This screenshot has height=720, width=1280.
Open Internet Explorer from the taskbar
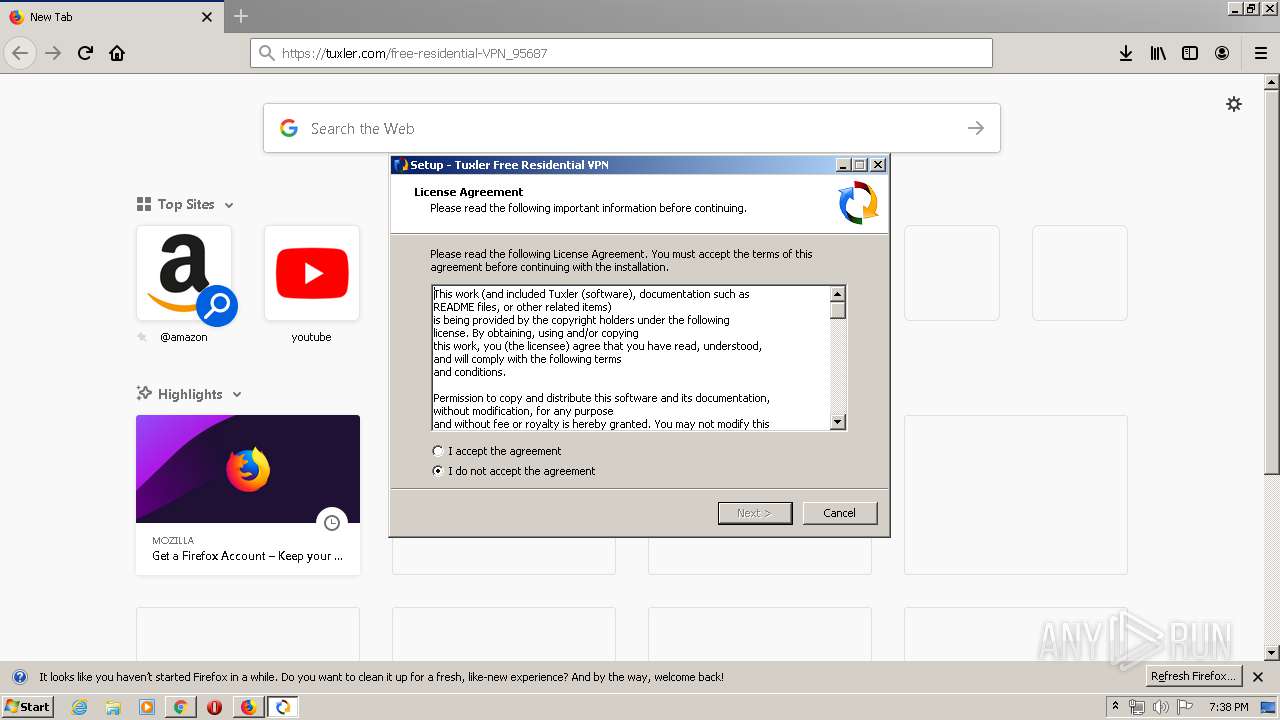tap(80, 707)
